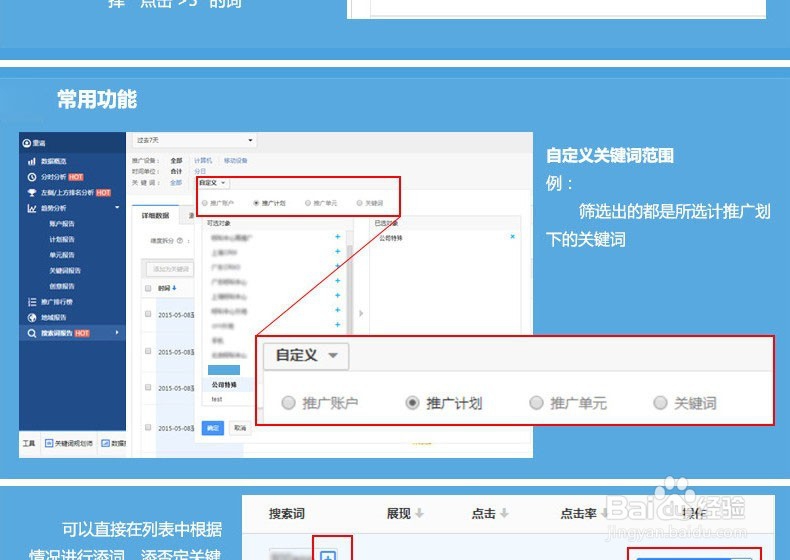Click the 添加为关键词 button

click(170, 269)
